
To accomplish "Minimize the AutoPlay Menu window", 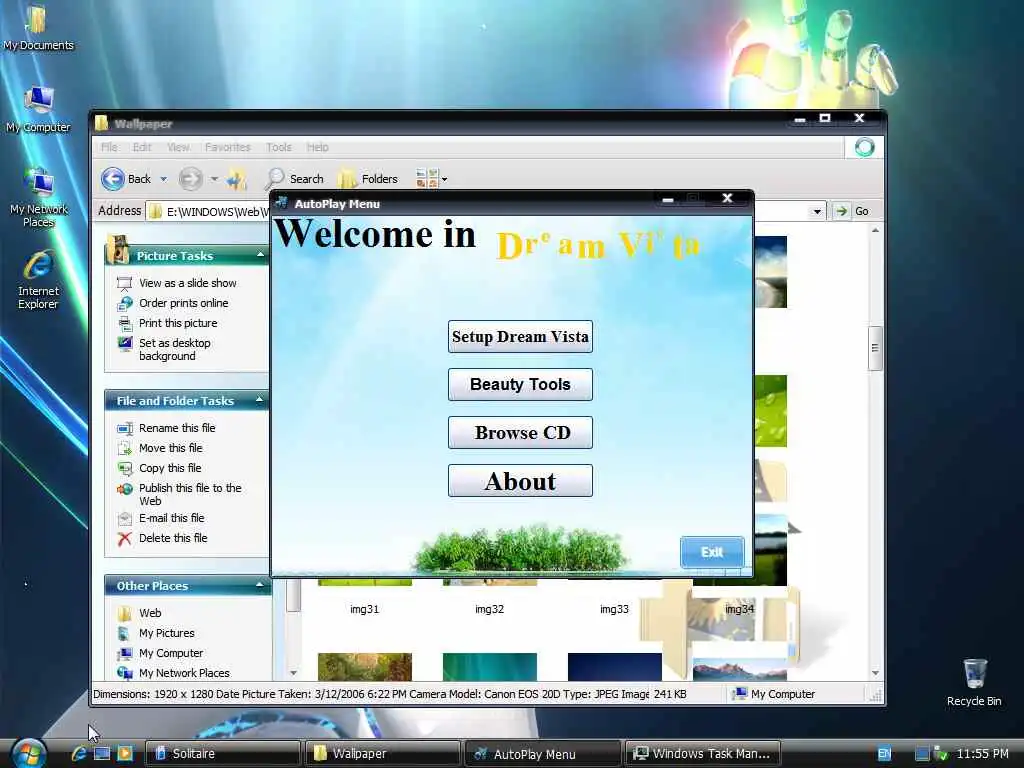I will pos(667,199).
